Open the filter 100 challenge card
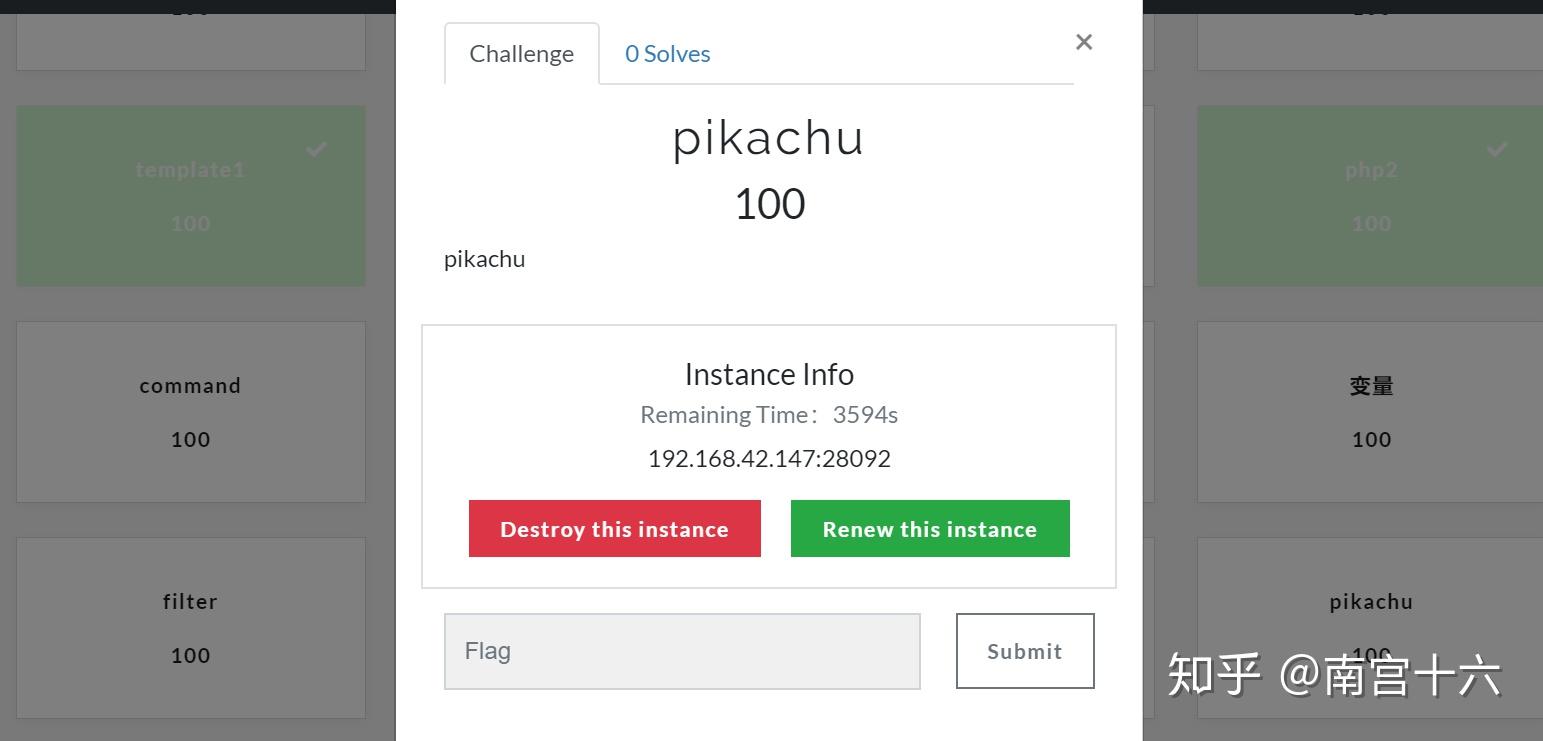The image size is (1543, 741). (x=190, y=627)
